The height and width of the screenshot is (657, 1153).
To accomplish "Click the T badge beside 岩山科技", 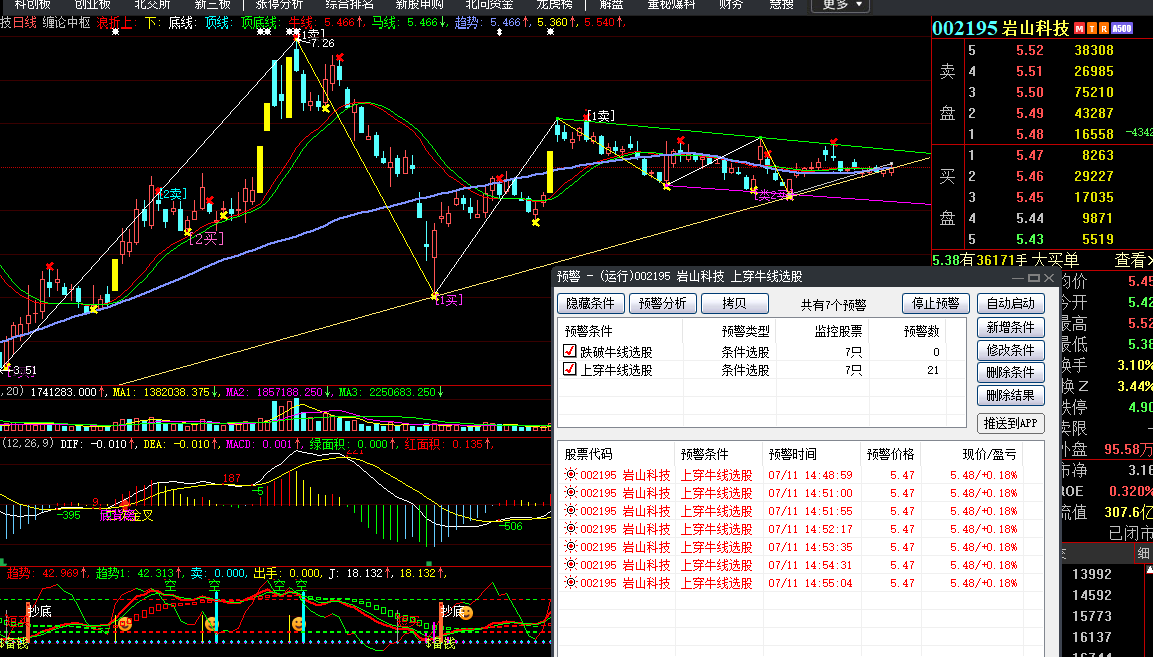I will (1091, 29).
